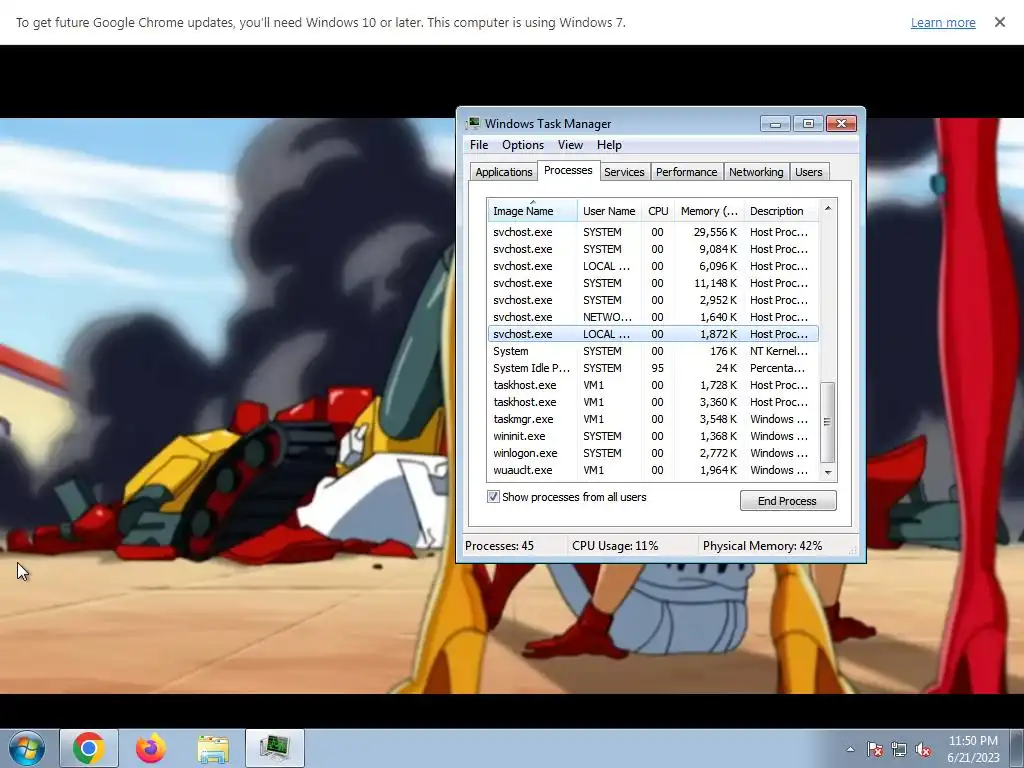This screenshot has width=1024, height=768.
Task: Open Google Chrome from the taskbar
Action: coord(89,748)
